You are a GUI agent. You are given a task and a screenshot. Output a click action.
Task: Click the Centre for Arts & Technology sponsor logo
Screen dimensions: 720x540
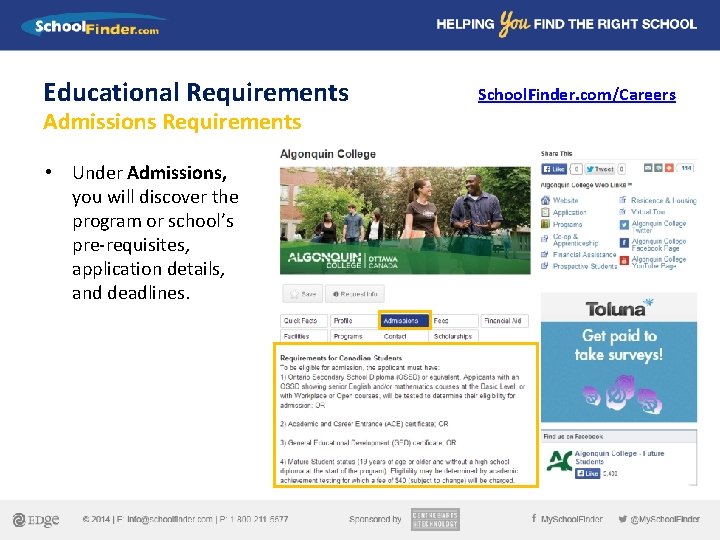point(435,519)
